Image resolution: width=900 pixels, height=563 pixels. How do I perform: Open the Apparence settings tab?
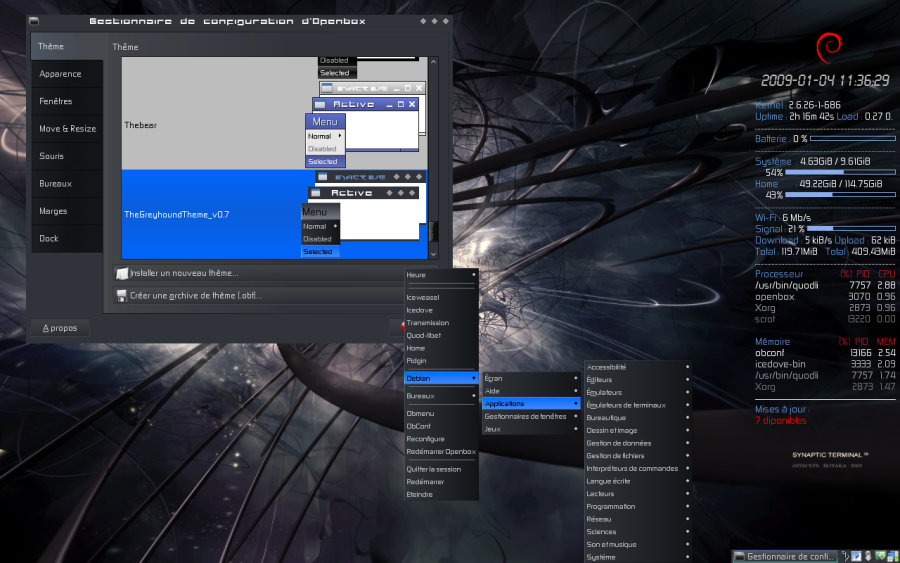(x=67, y=74)
